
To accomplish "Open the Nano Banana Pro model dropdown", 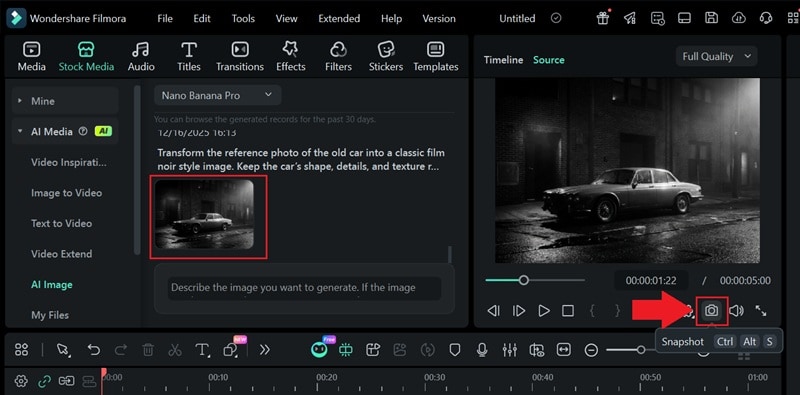I will [x=217, y=95].
